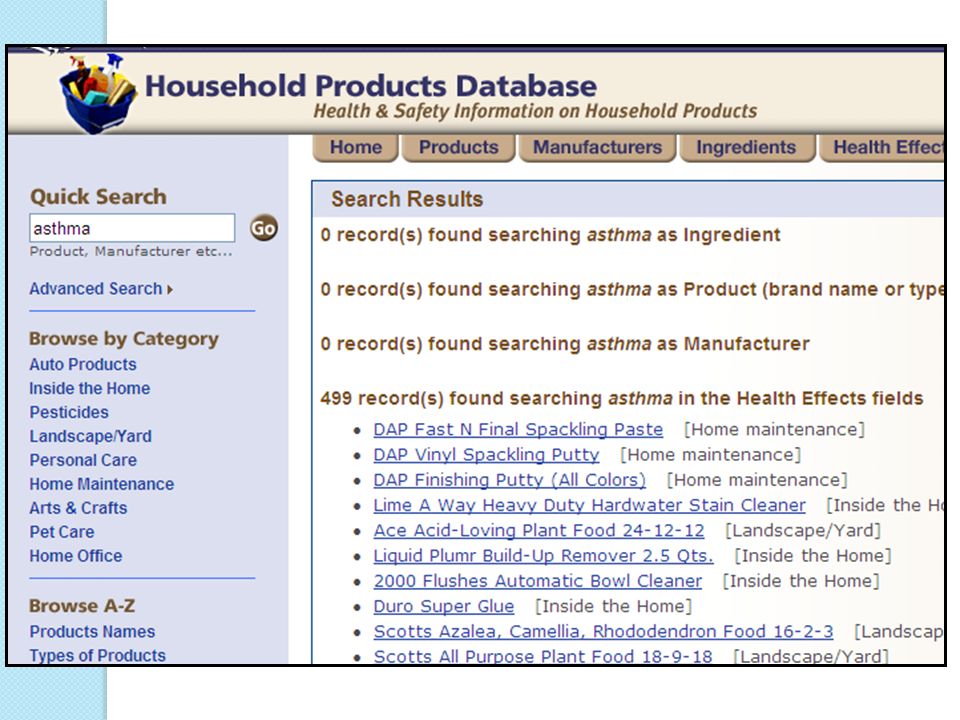Open the Advanced Search link
This screenshot has height=720, width=960.
click(101, 288)
